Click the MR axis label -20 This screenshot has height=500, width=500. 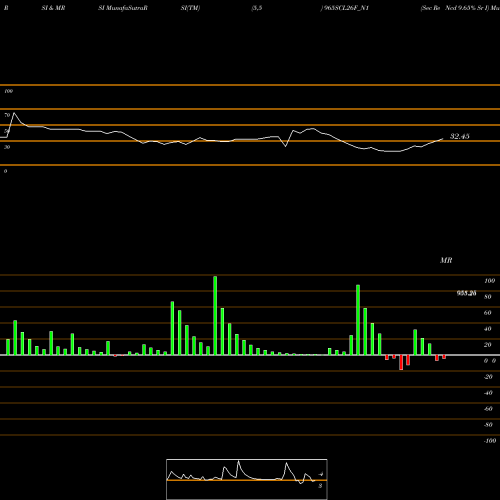pos(488,377)
